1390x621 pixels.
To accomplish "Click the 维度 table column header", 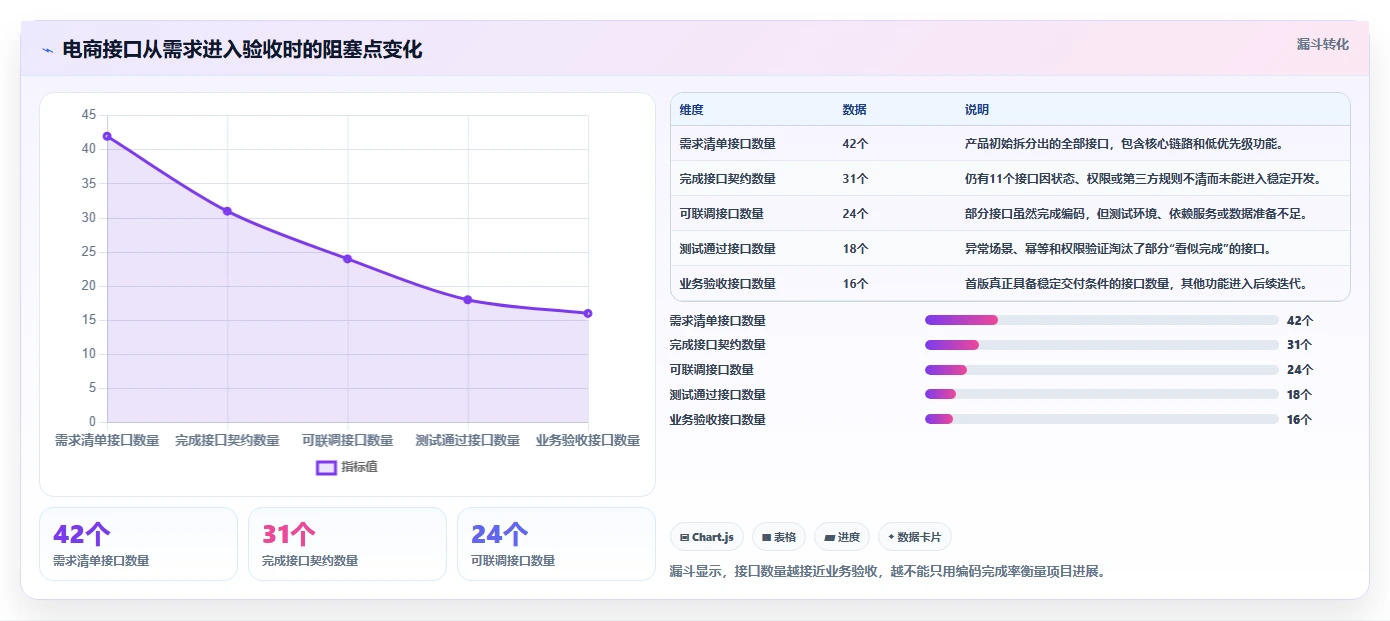I will (x=691, y=110).
